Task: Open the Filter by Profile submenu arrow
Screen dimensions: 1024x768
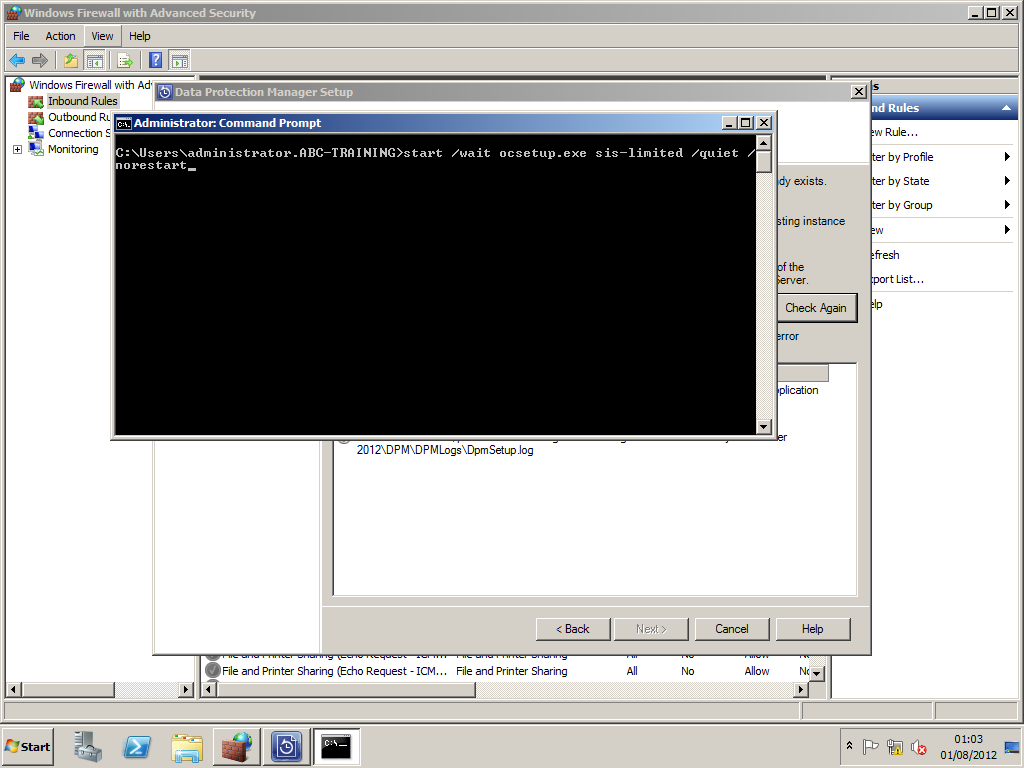Action: coord(1007,157)
